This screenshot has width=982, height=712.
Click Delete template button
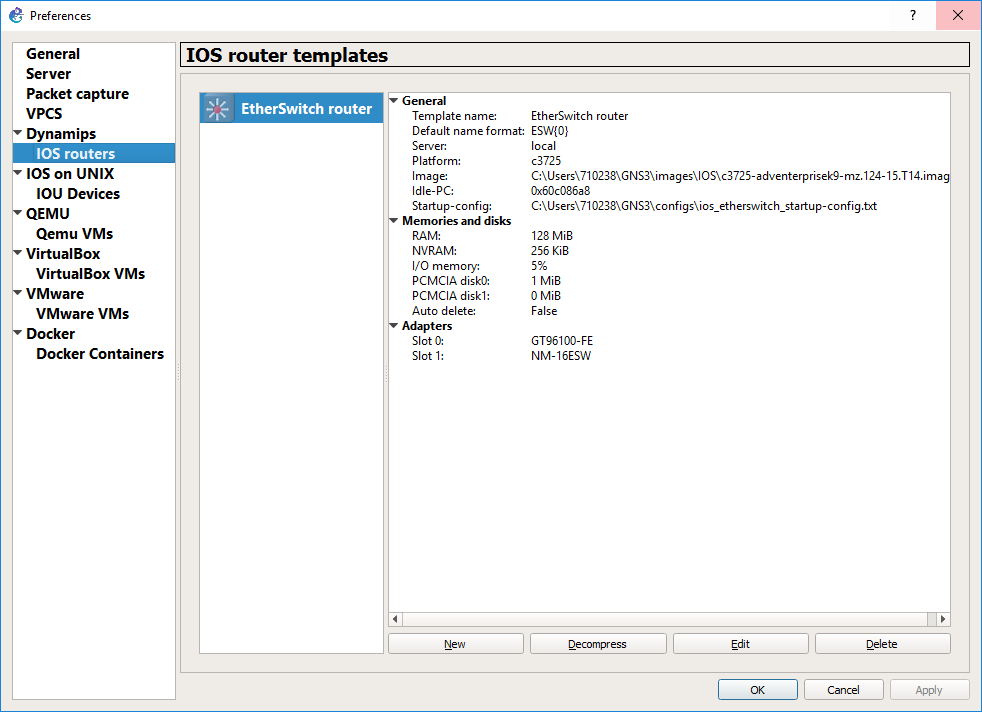tap(882, 644)
